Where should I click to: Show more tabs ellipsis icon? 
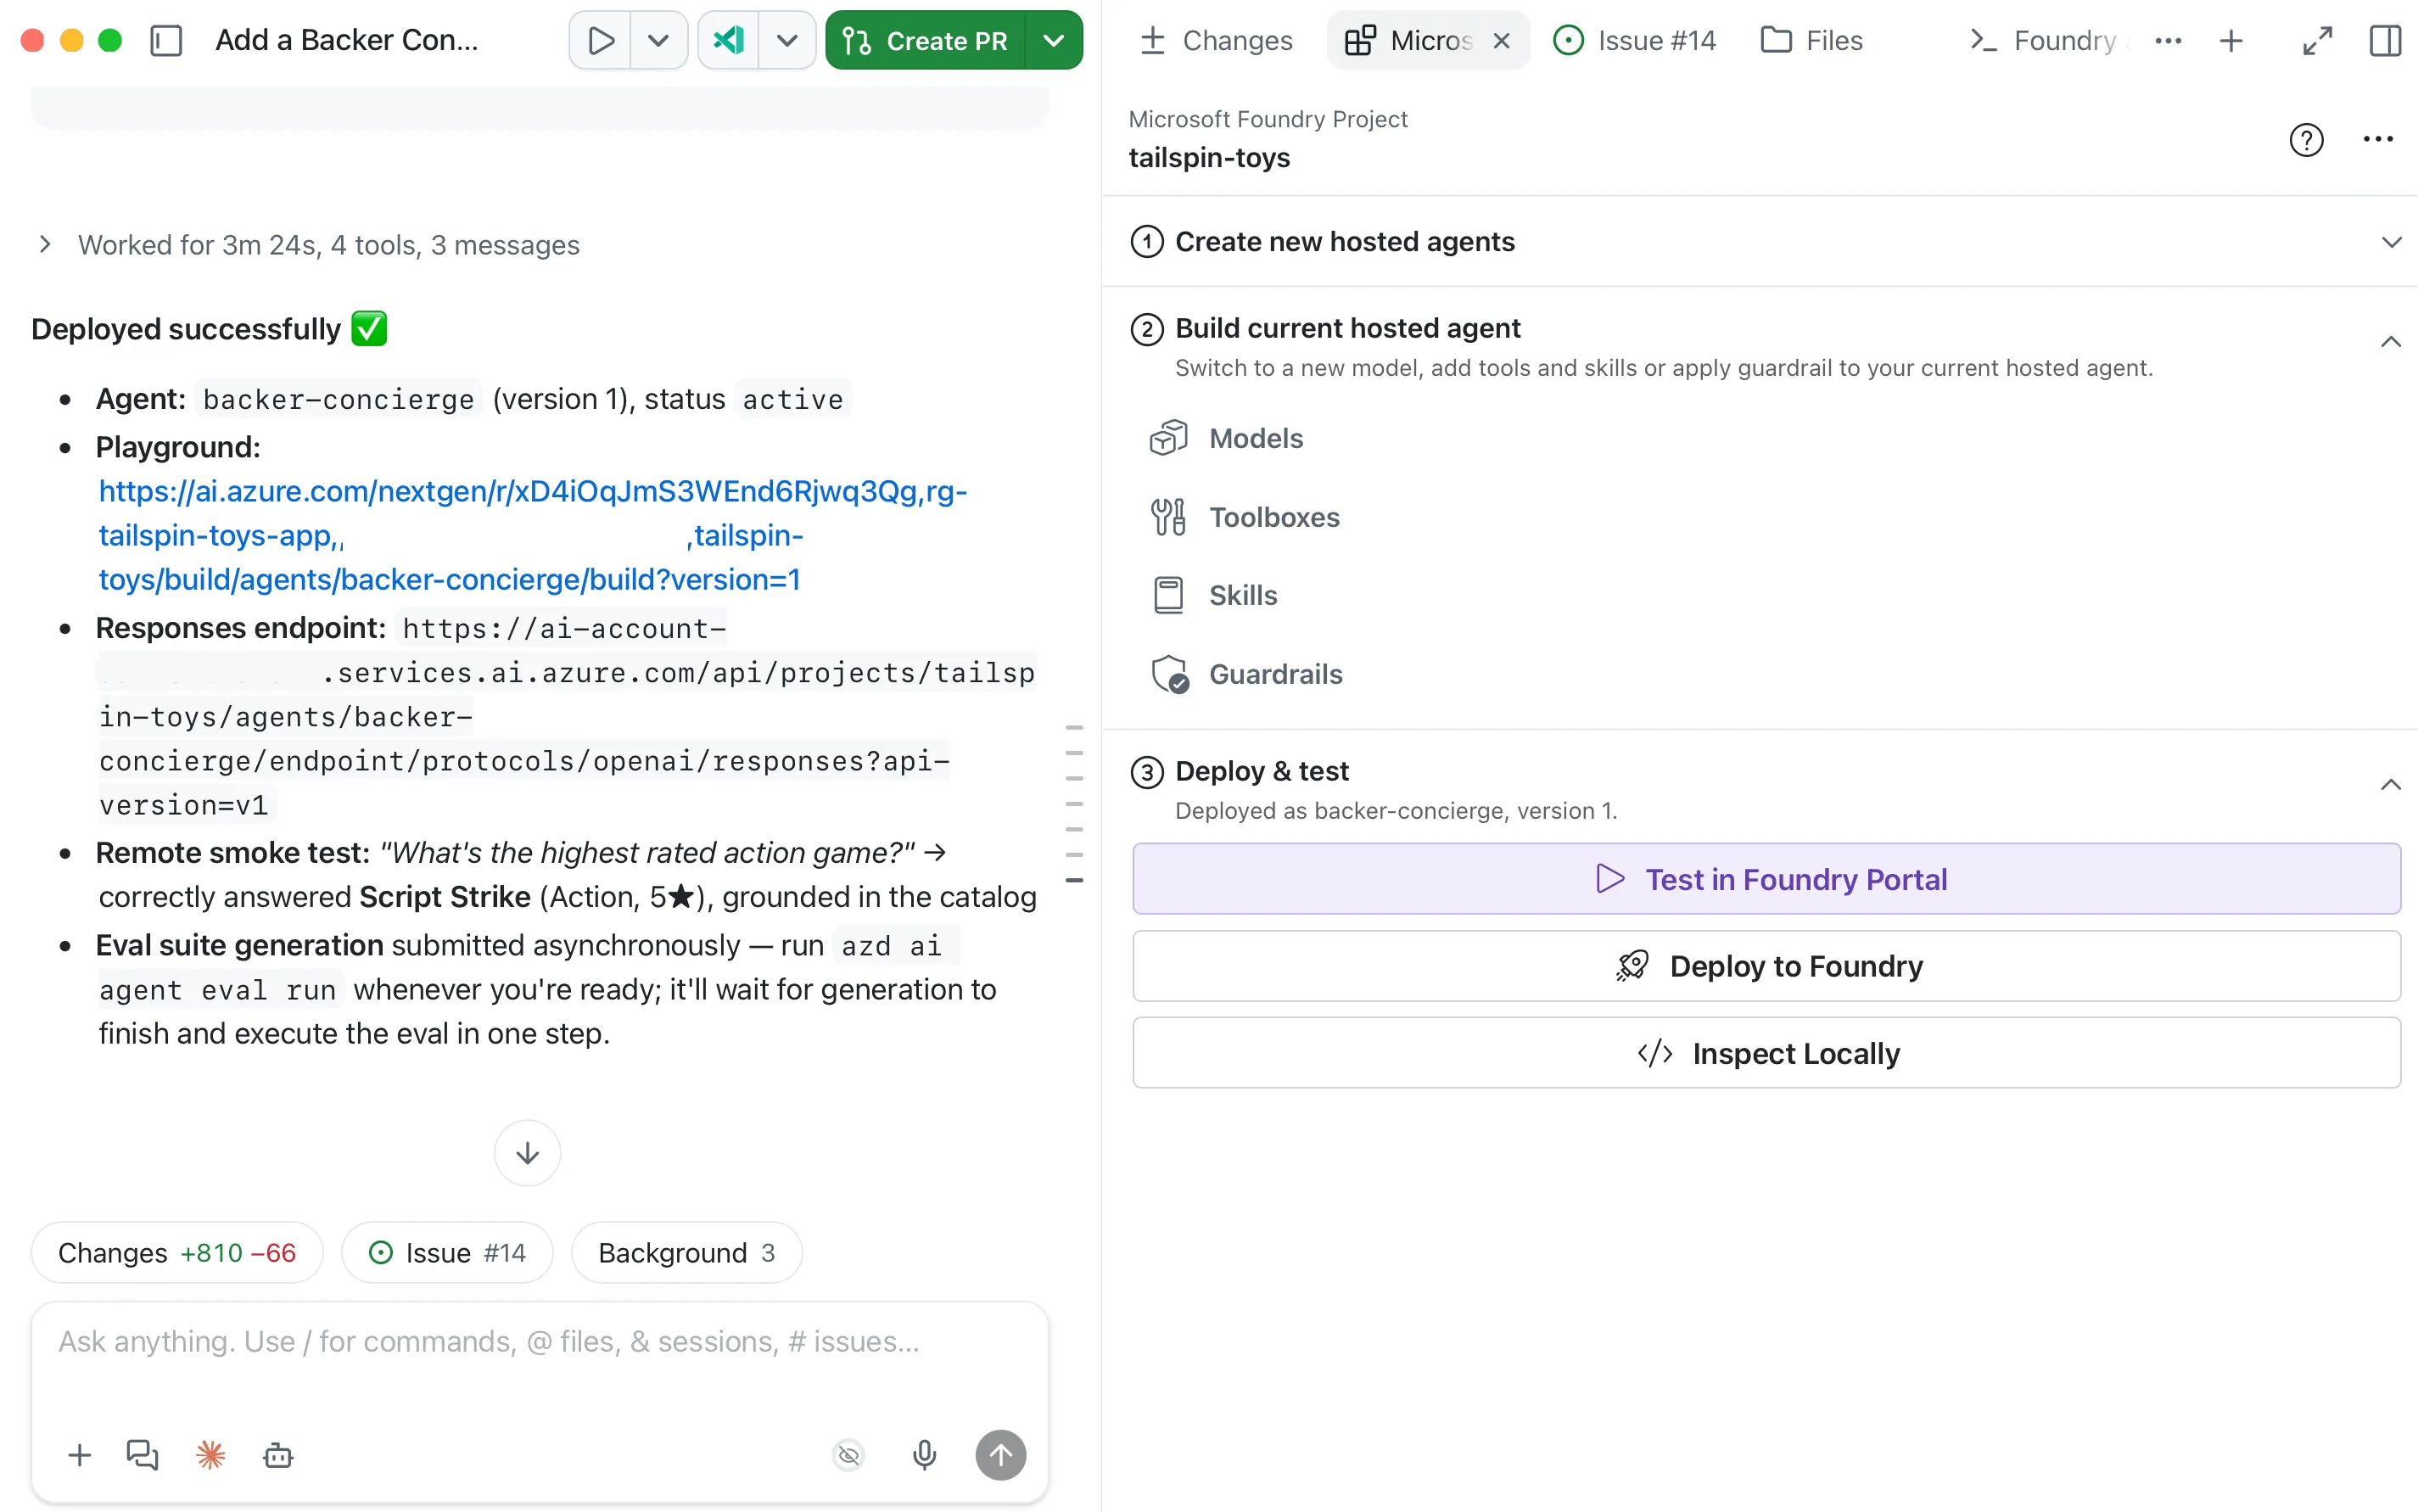2168,40
